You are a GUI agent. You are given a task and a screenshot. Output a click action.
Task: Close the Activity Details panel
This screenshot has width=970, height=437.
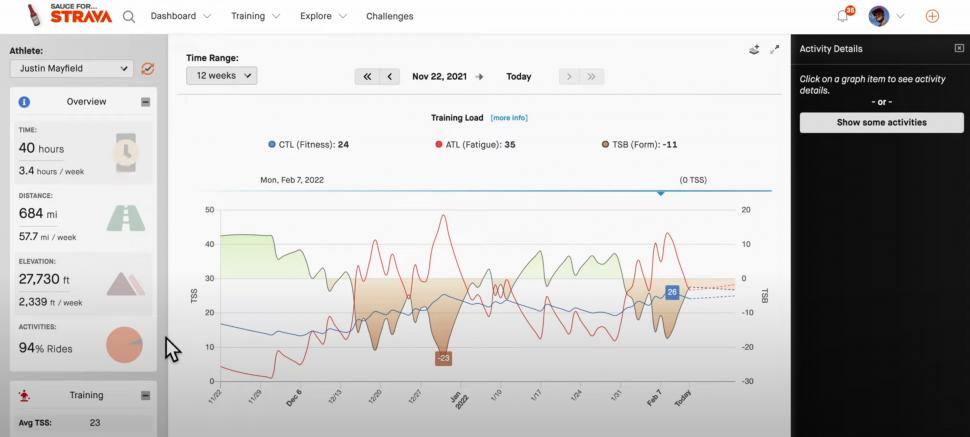959,48
